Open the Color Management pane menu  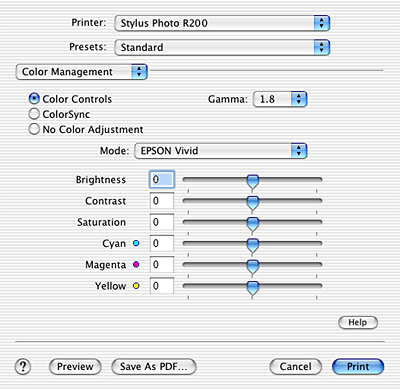[x=82, y=72]
